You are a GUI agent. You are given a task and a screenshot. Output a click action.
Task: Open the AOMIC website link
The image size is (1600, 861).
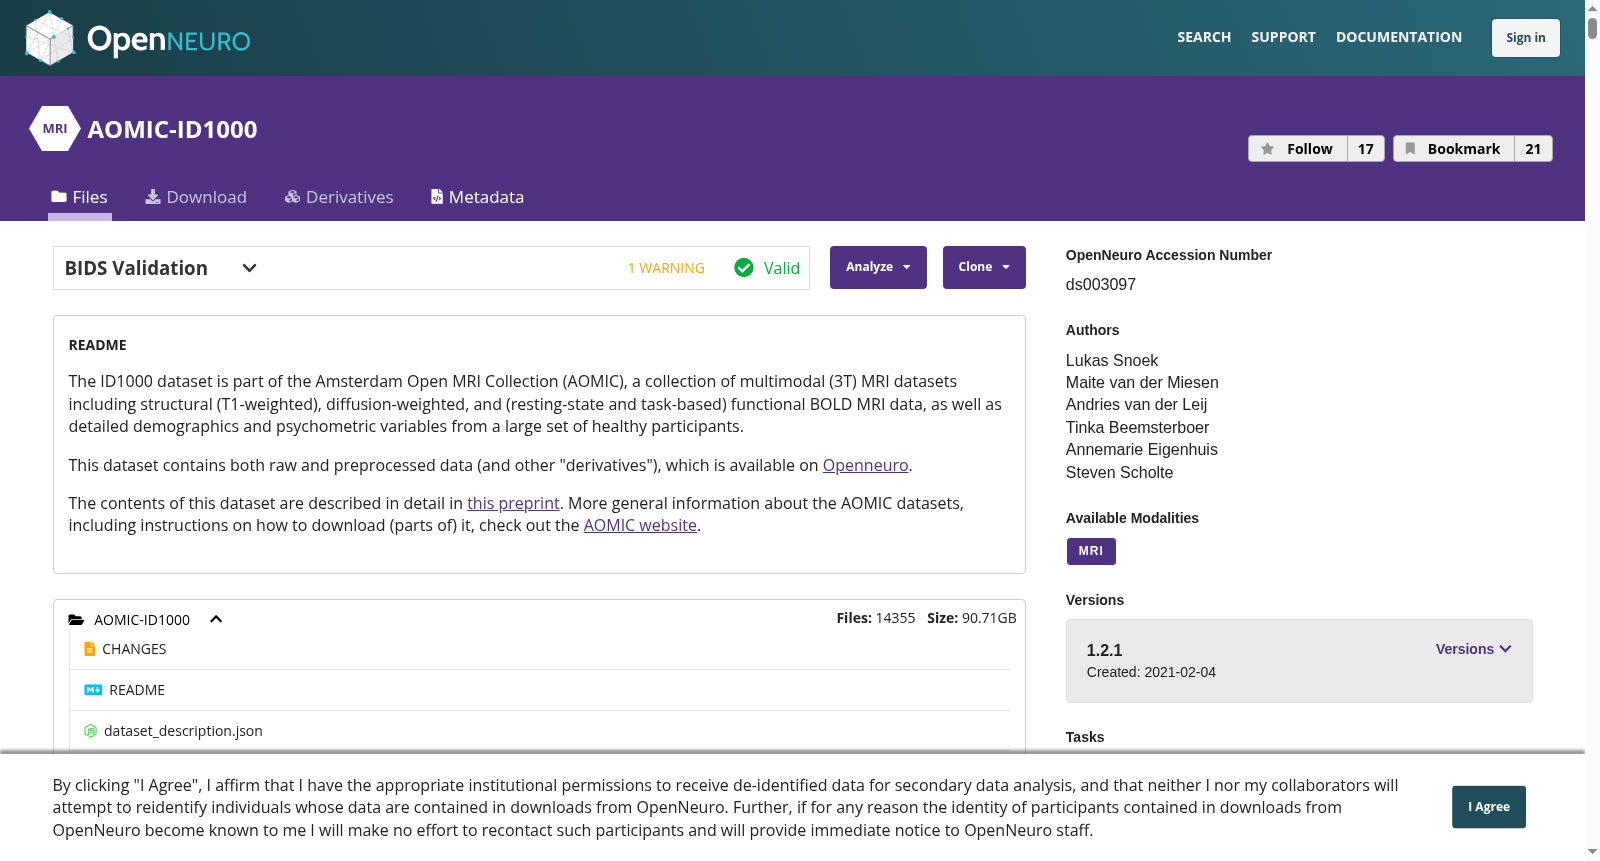pos(640,525)
